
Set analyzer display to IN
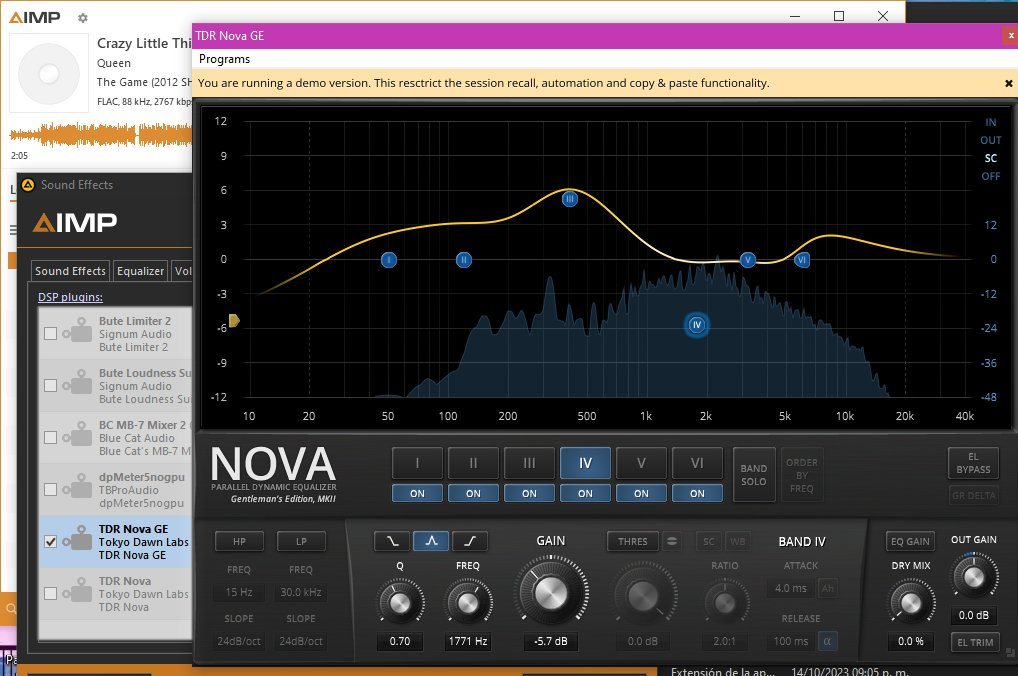pos(990,122)
